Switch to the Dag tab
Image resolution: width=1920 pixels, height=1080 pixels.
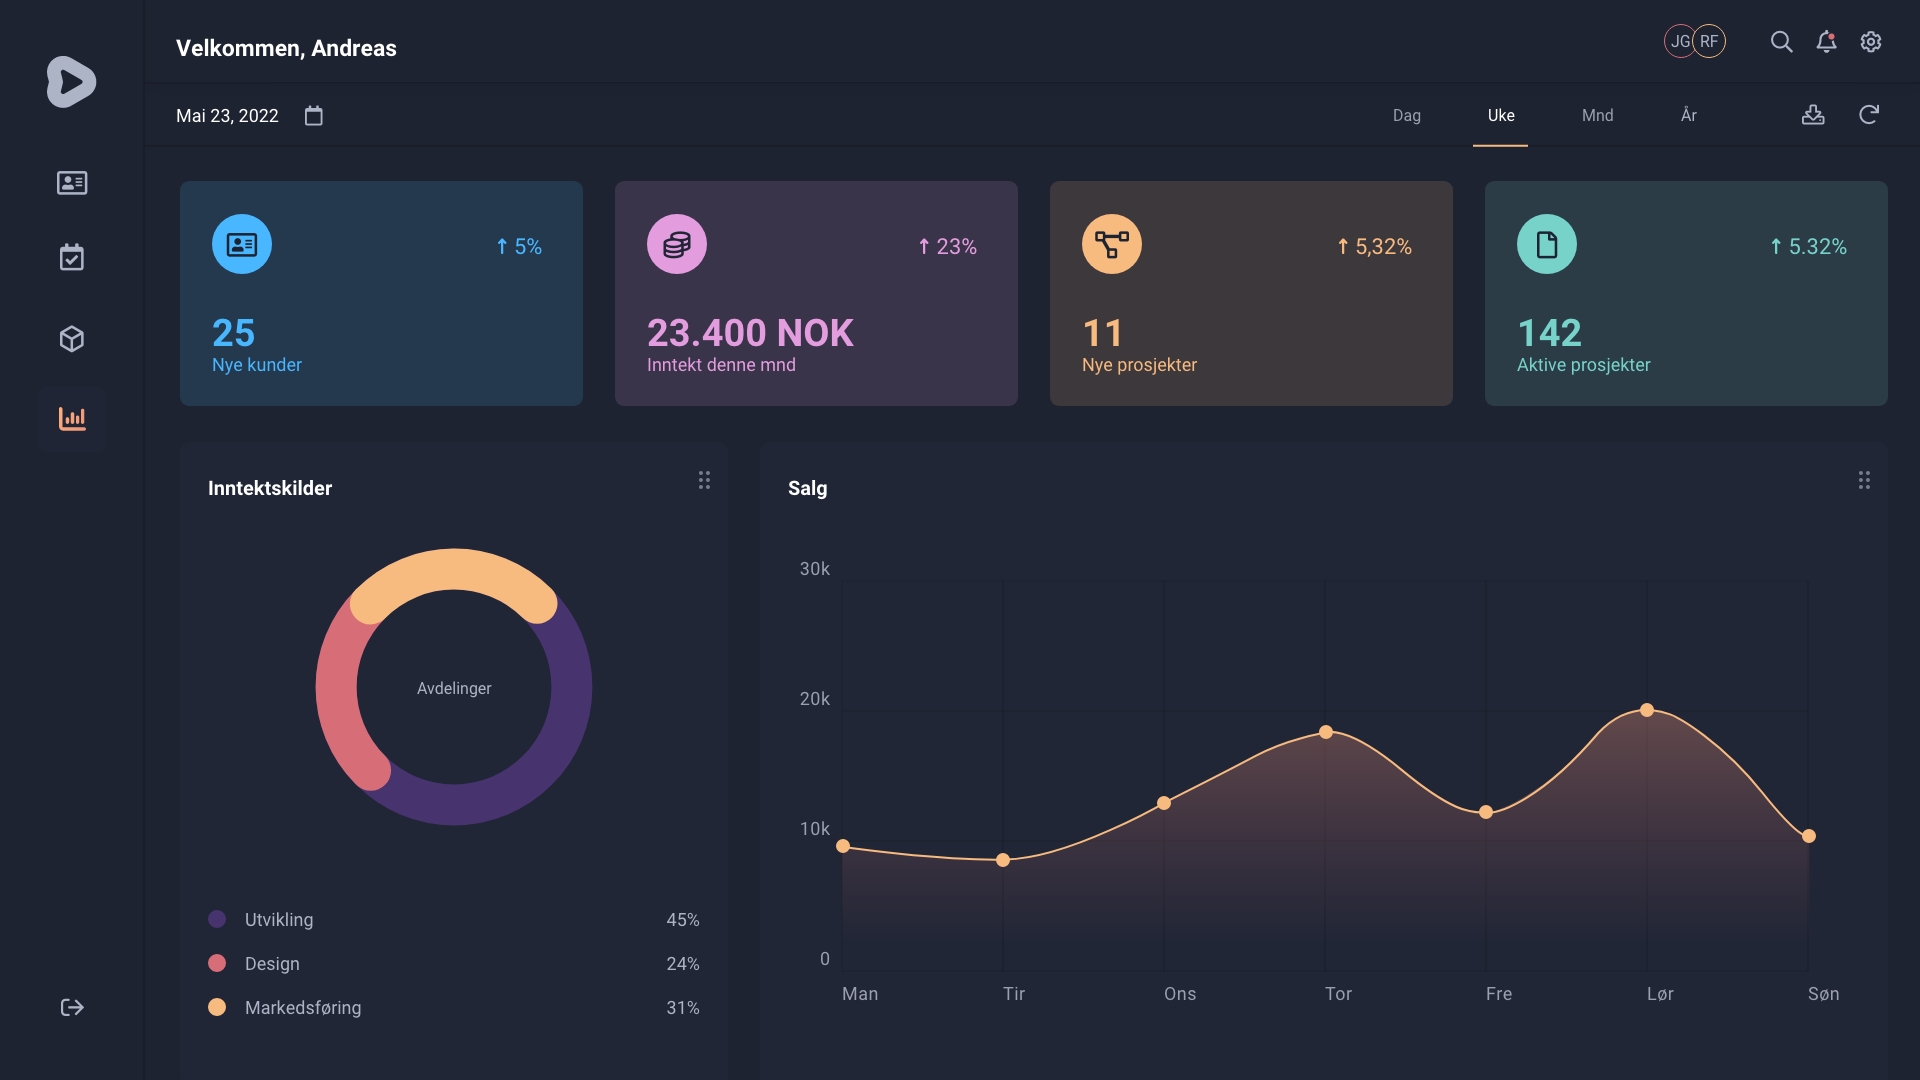tap(1406, 116)
